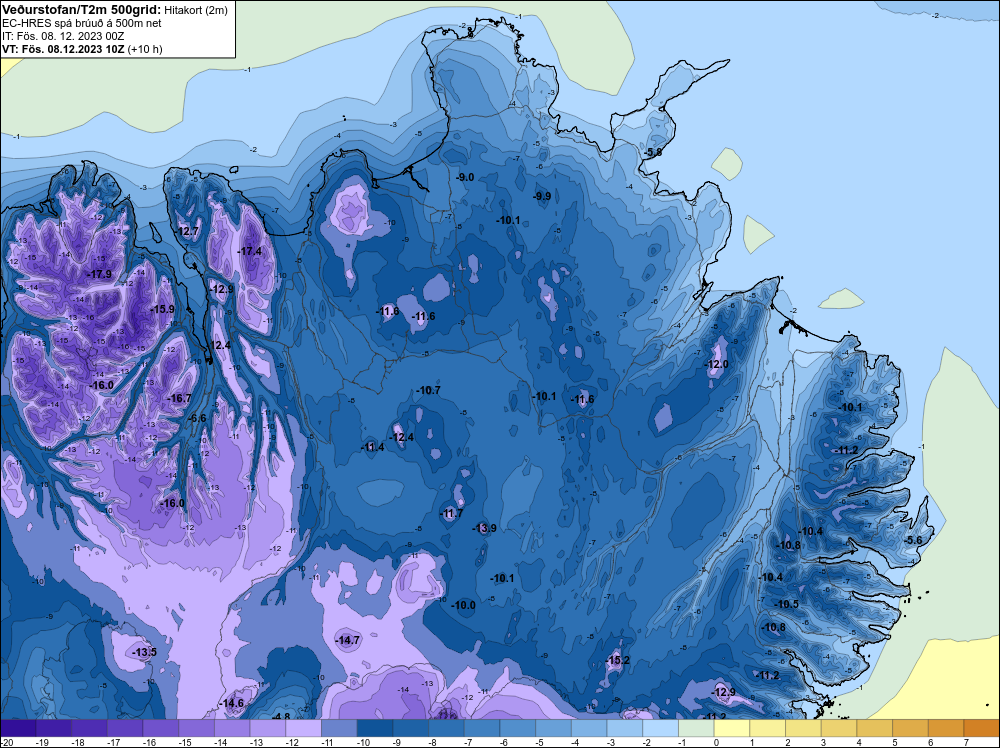Select the -14.7 temperature label
This screenshot has height=748, width=1000.
(x=348, y=640)
